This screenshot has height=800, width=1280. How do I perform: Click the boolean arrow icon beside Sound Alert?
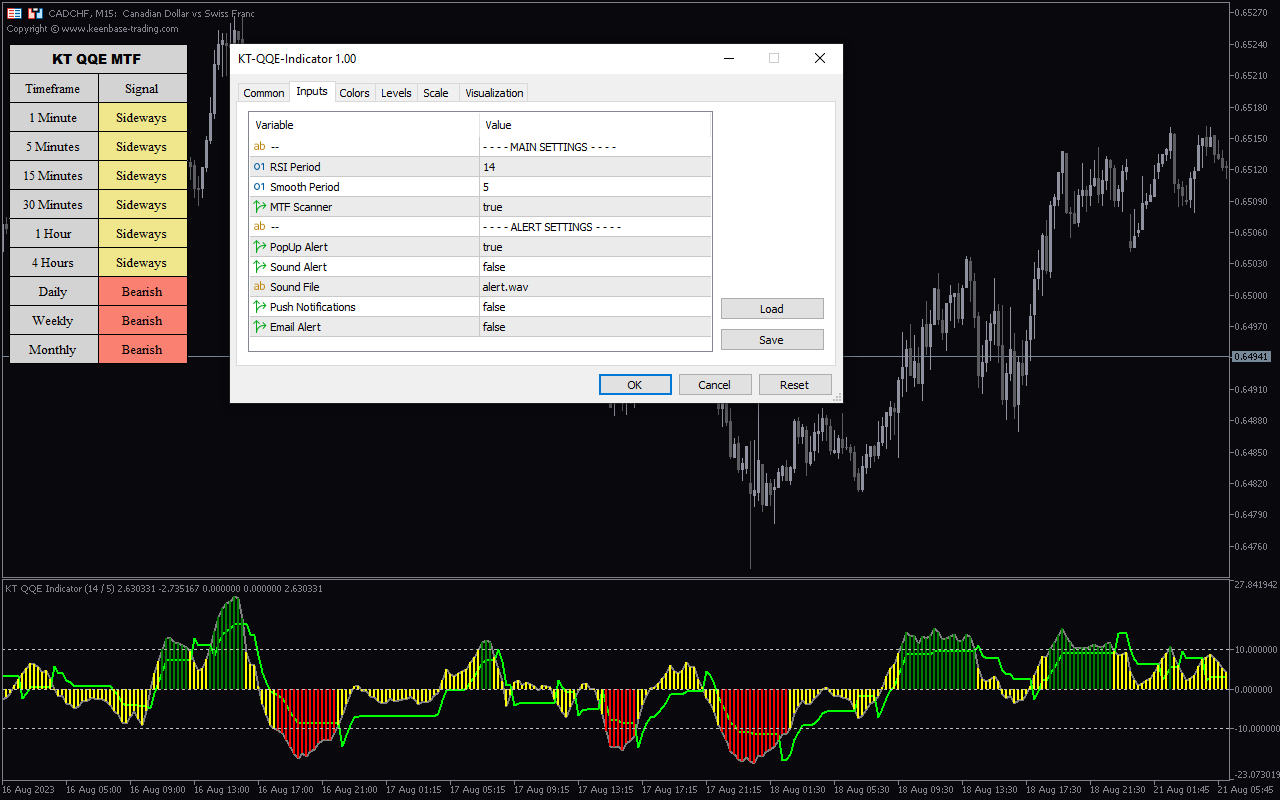pyautogui.click(x=260, y=267)
